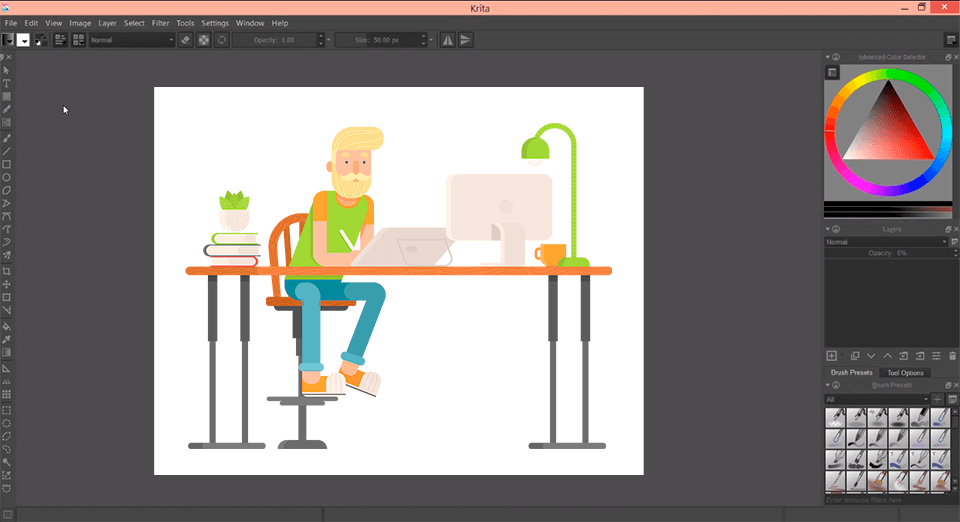
Task: Pick the Fill bucket tool
Action: 7,326
